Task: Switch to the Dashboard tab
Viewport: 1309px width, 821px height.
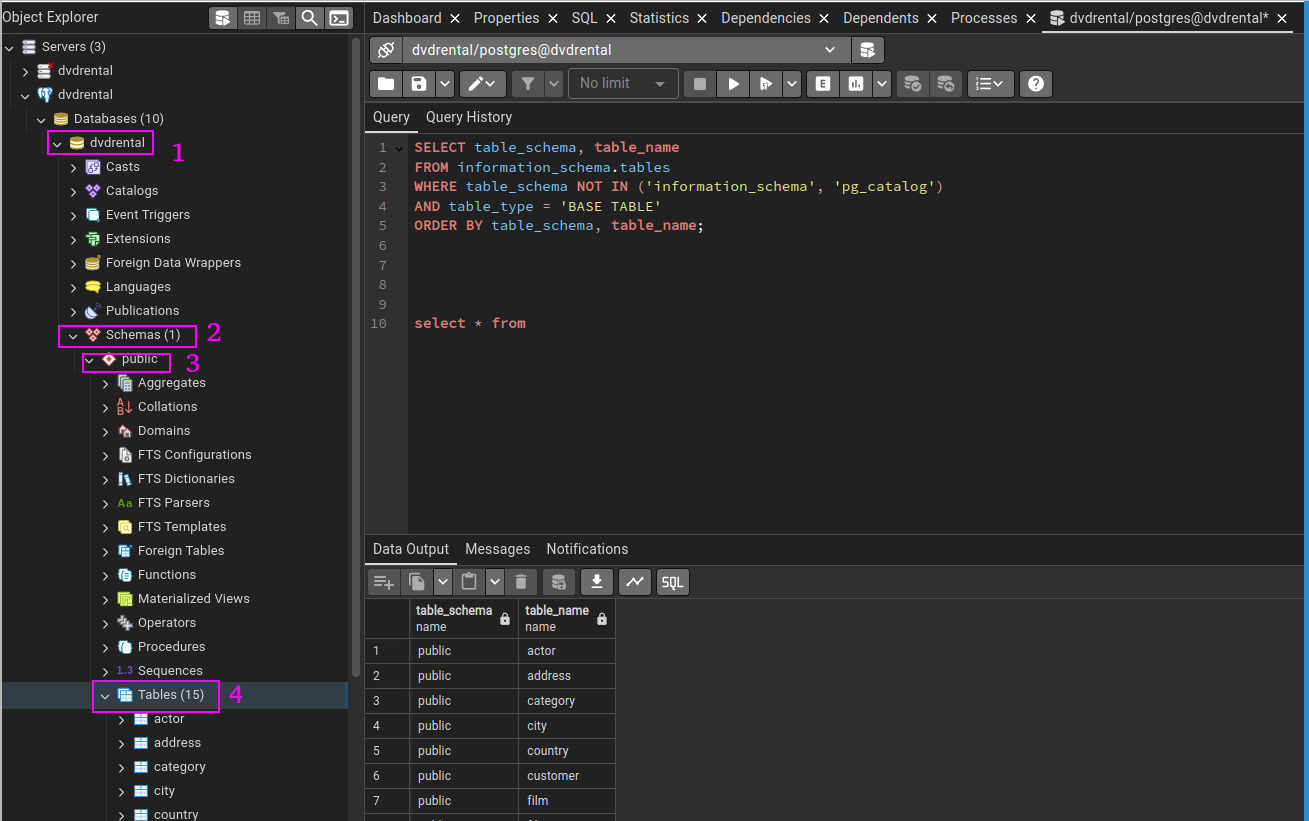Action: coord(407,18)
